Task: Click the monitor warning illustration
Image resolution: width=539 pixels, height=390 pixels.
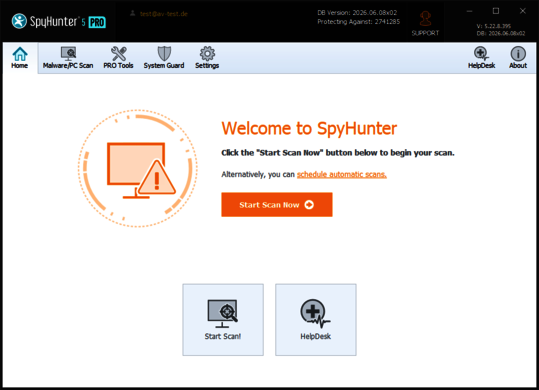Action: [138, 168]
